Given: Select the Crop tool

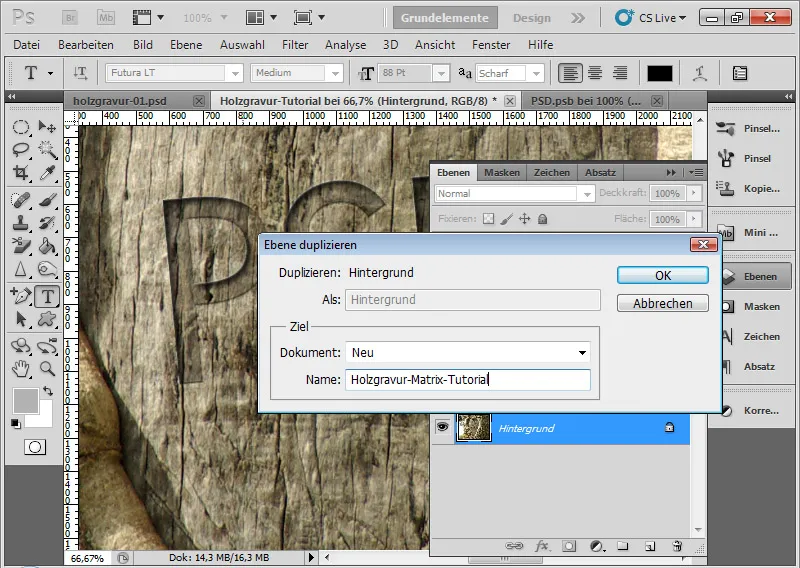Looking at the screenshot, I should (20, 173).
